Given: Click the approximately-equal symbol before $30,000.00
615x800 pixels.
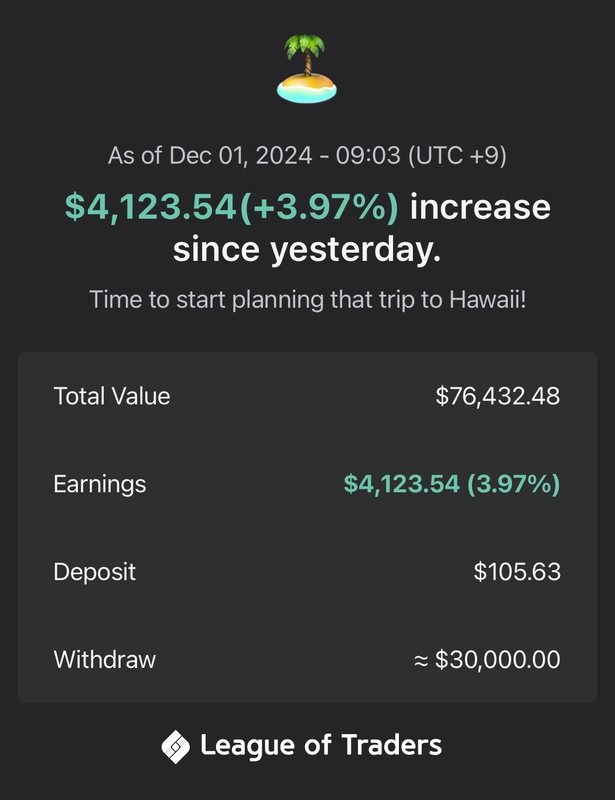Looking at the screenshot, I should coord(421,661).
